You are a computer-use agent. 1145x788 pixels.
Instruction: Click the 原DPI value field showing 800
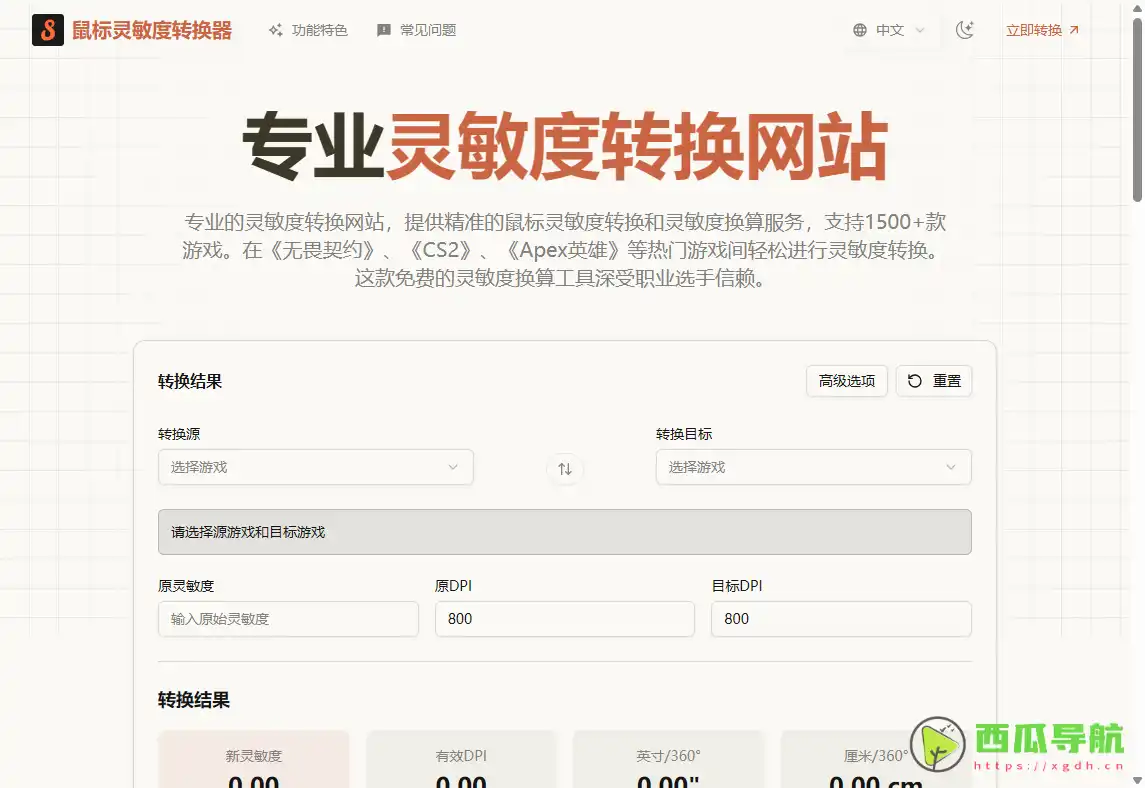(x=565, y=619)
